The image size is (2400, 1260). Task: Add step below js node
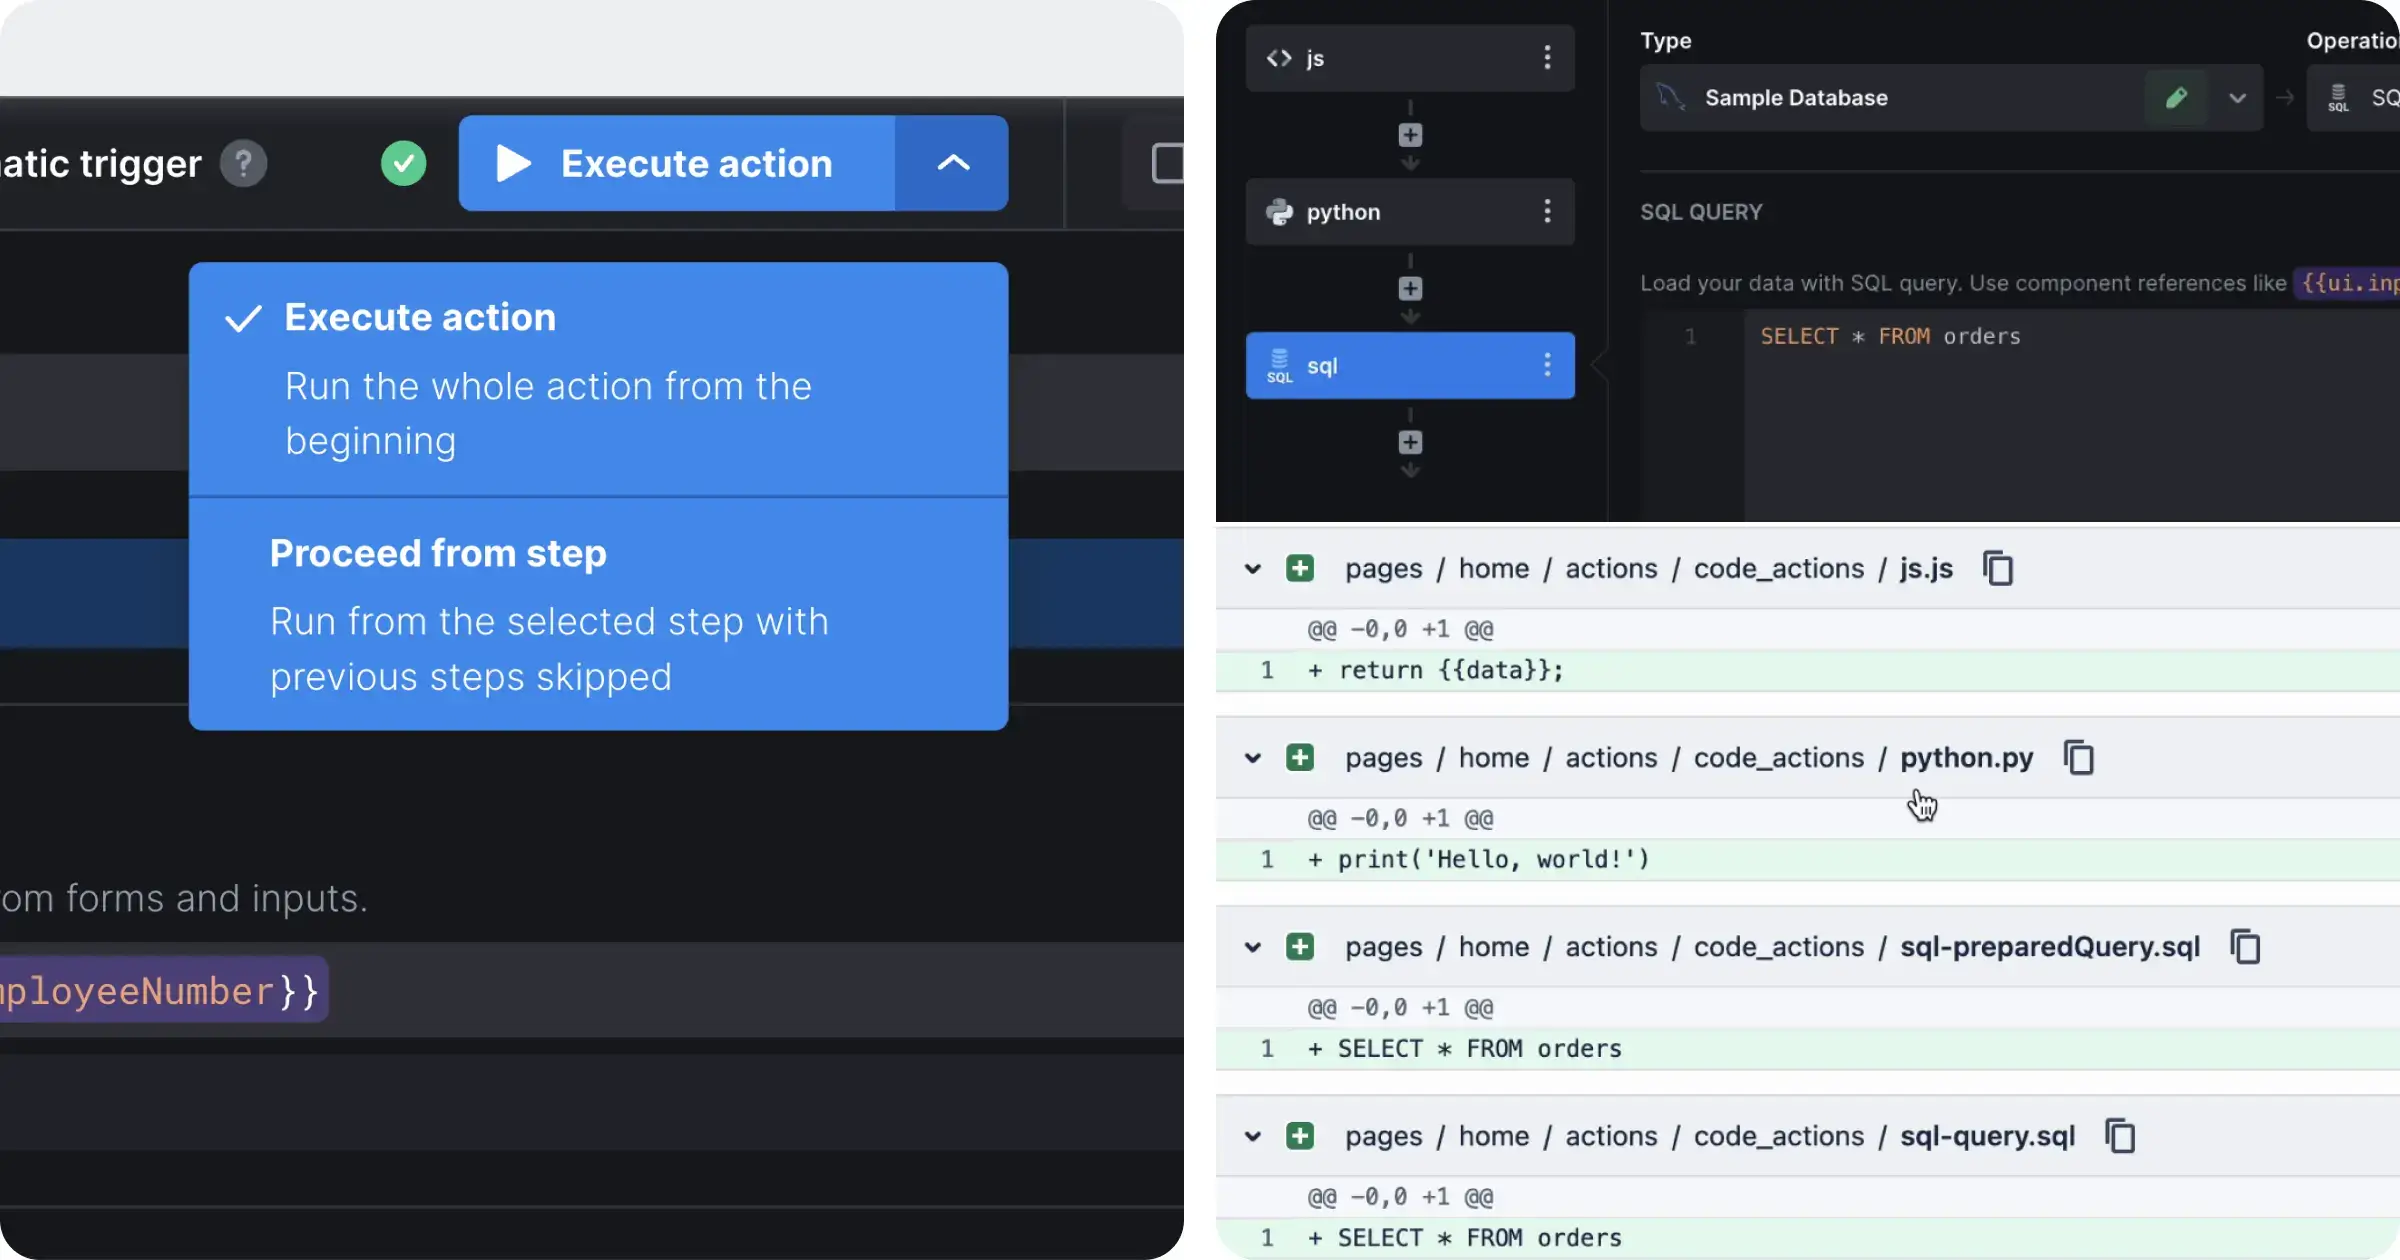(x=1410, y=135)
